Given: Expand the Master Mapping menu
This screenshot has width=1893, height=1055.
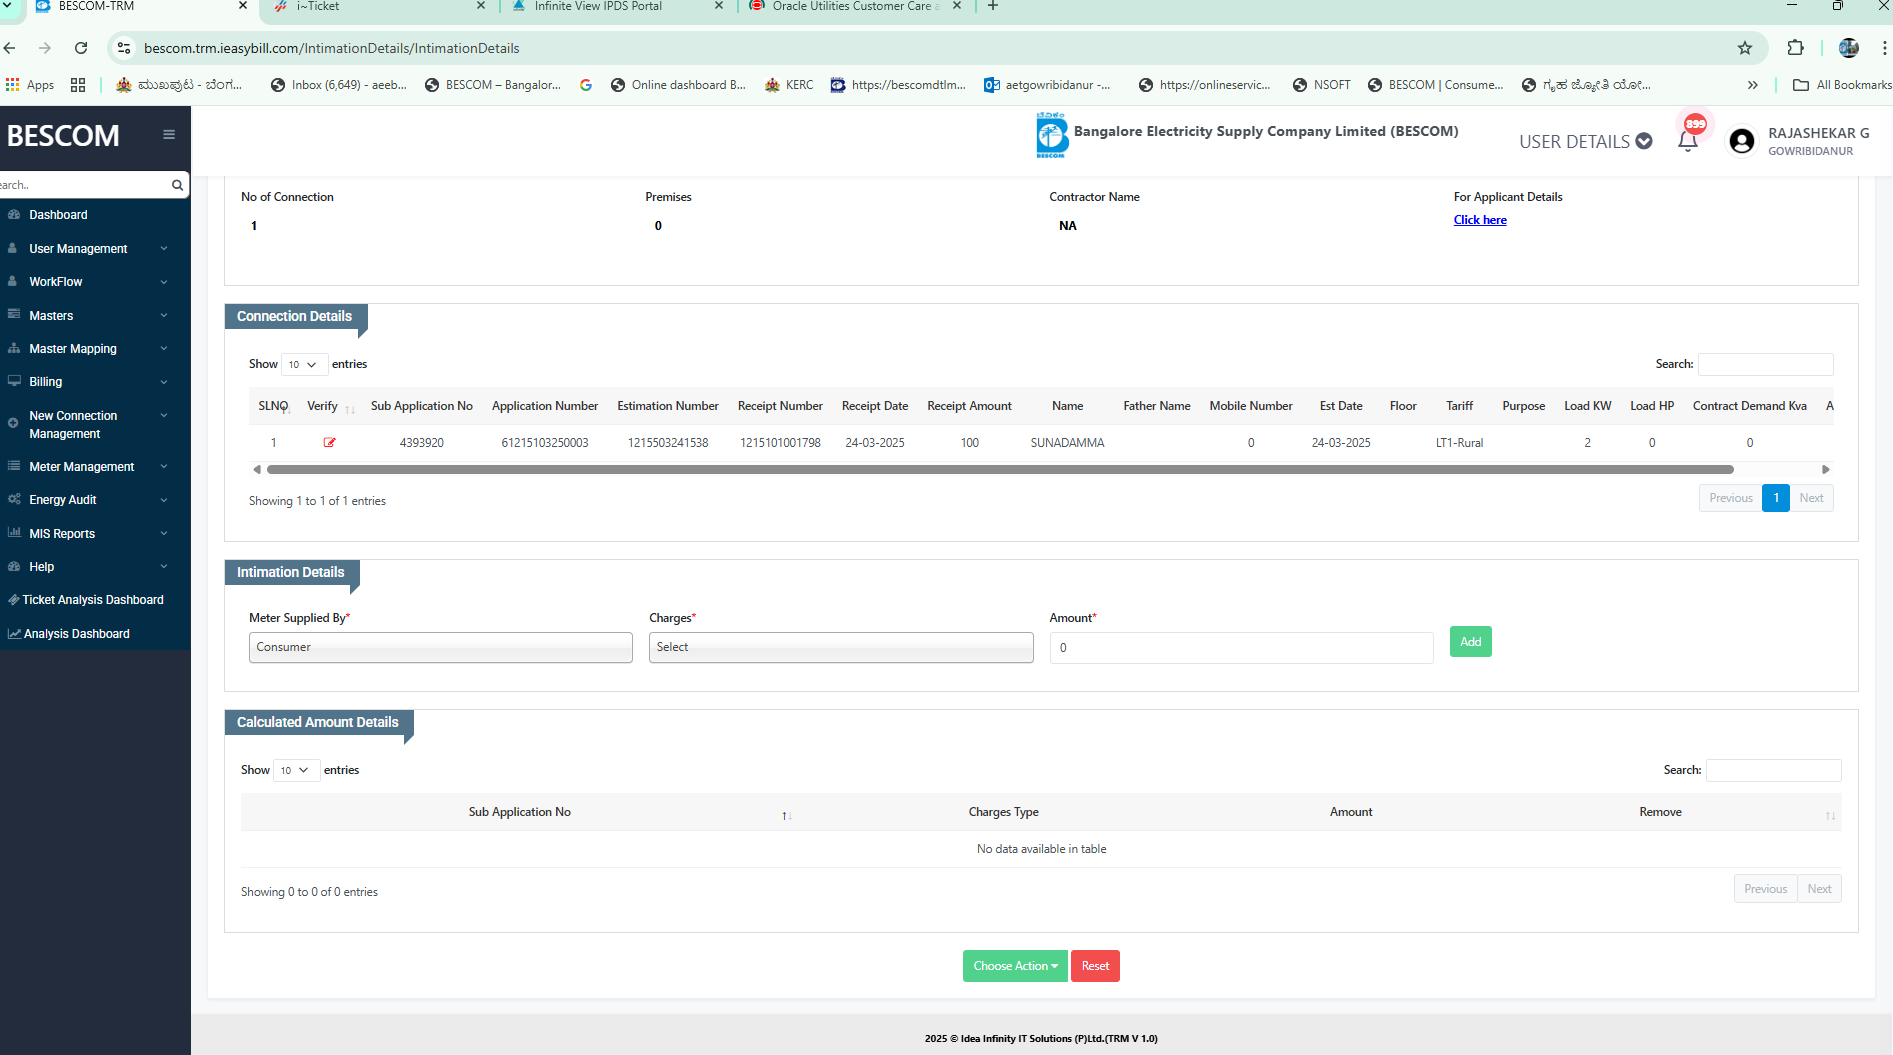Looking at the screenshot, I should click(x=95, y=349).
